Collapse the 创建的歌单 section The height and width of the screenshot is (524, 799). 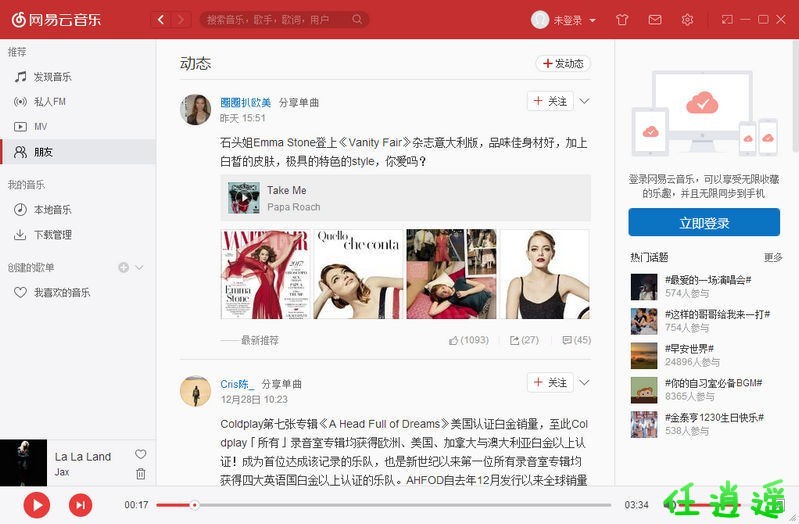[x=139, y=268]
